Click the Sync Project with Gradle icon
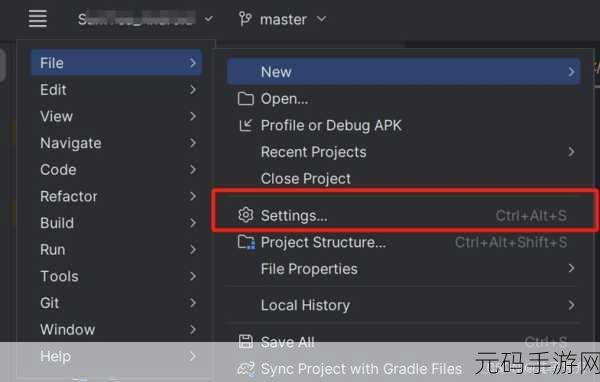Image resolution: width=600 pixels, height=382 pixels. (245, 369)
